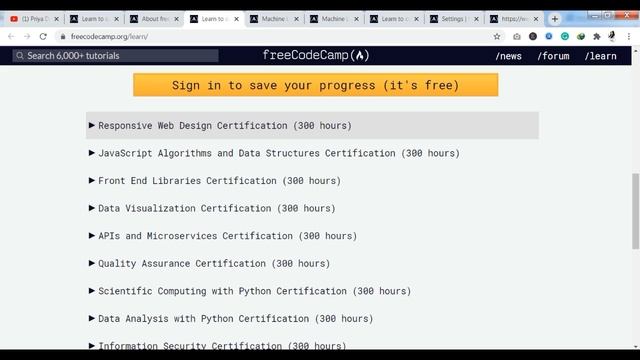640x360 pixels.
Task: Expand Data Analysis with Python triangle
Action: 92,318
